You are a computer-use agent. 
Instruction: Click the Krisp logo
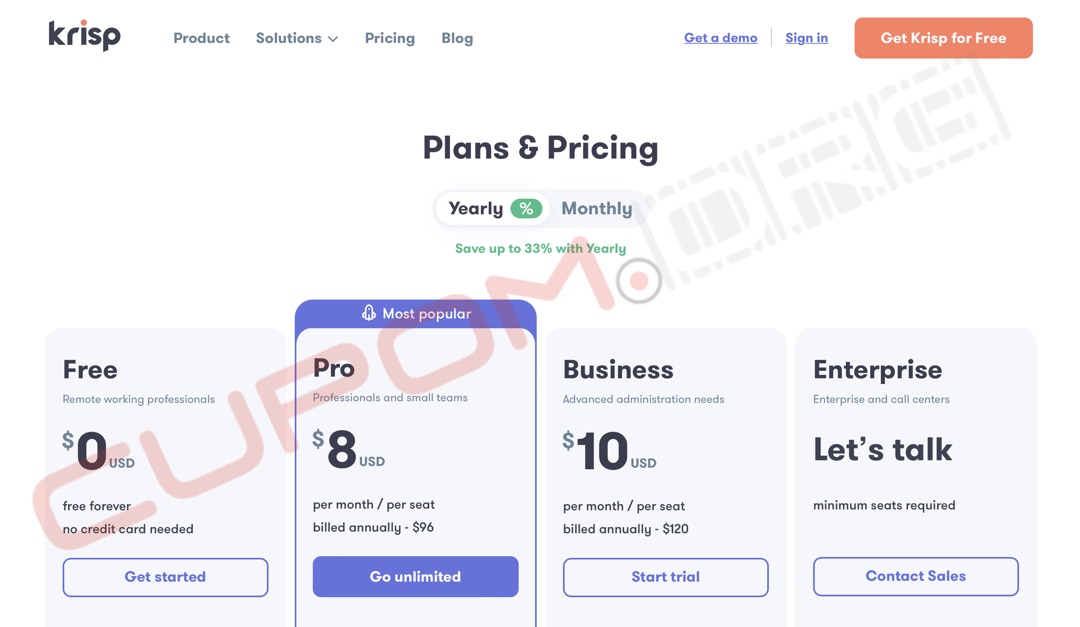click(84, 36)
